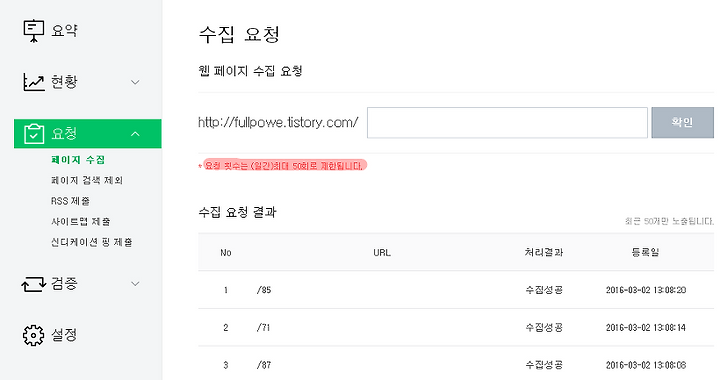Open 신디케이션 핑 제출 submenu item
The width and height of the screenshot is (720, 380).
coord(92,242)
